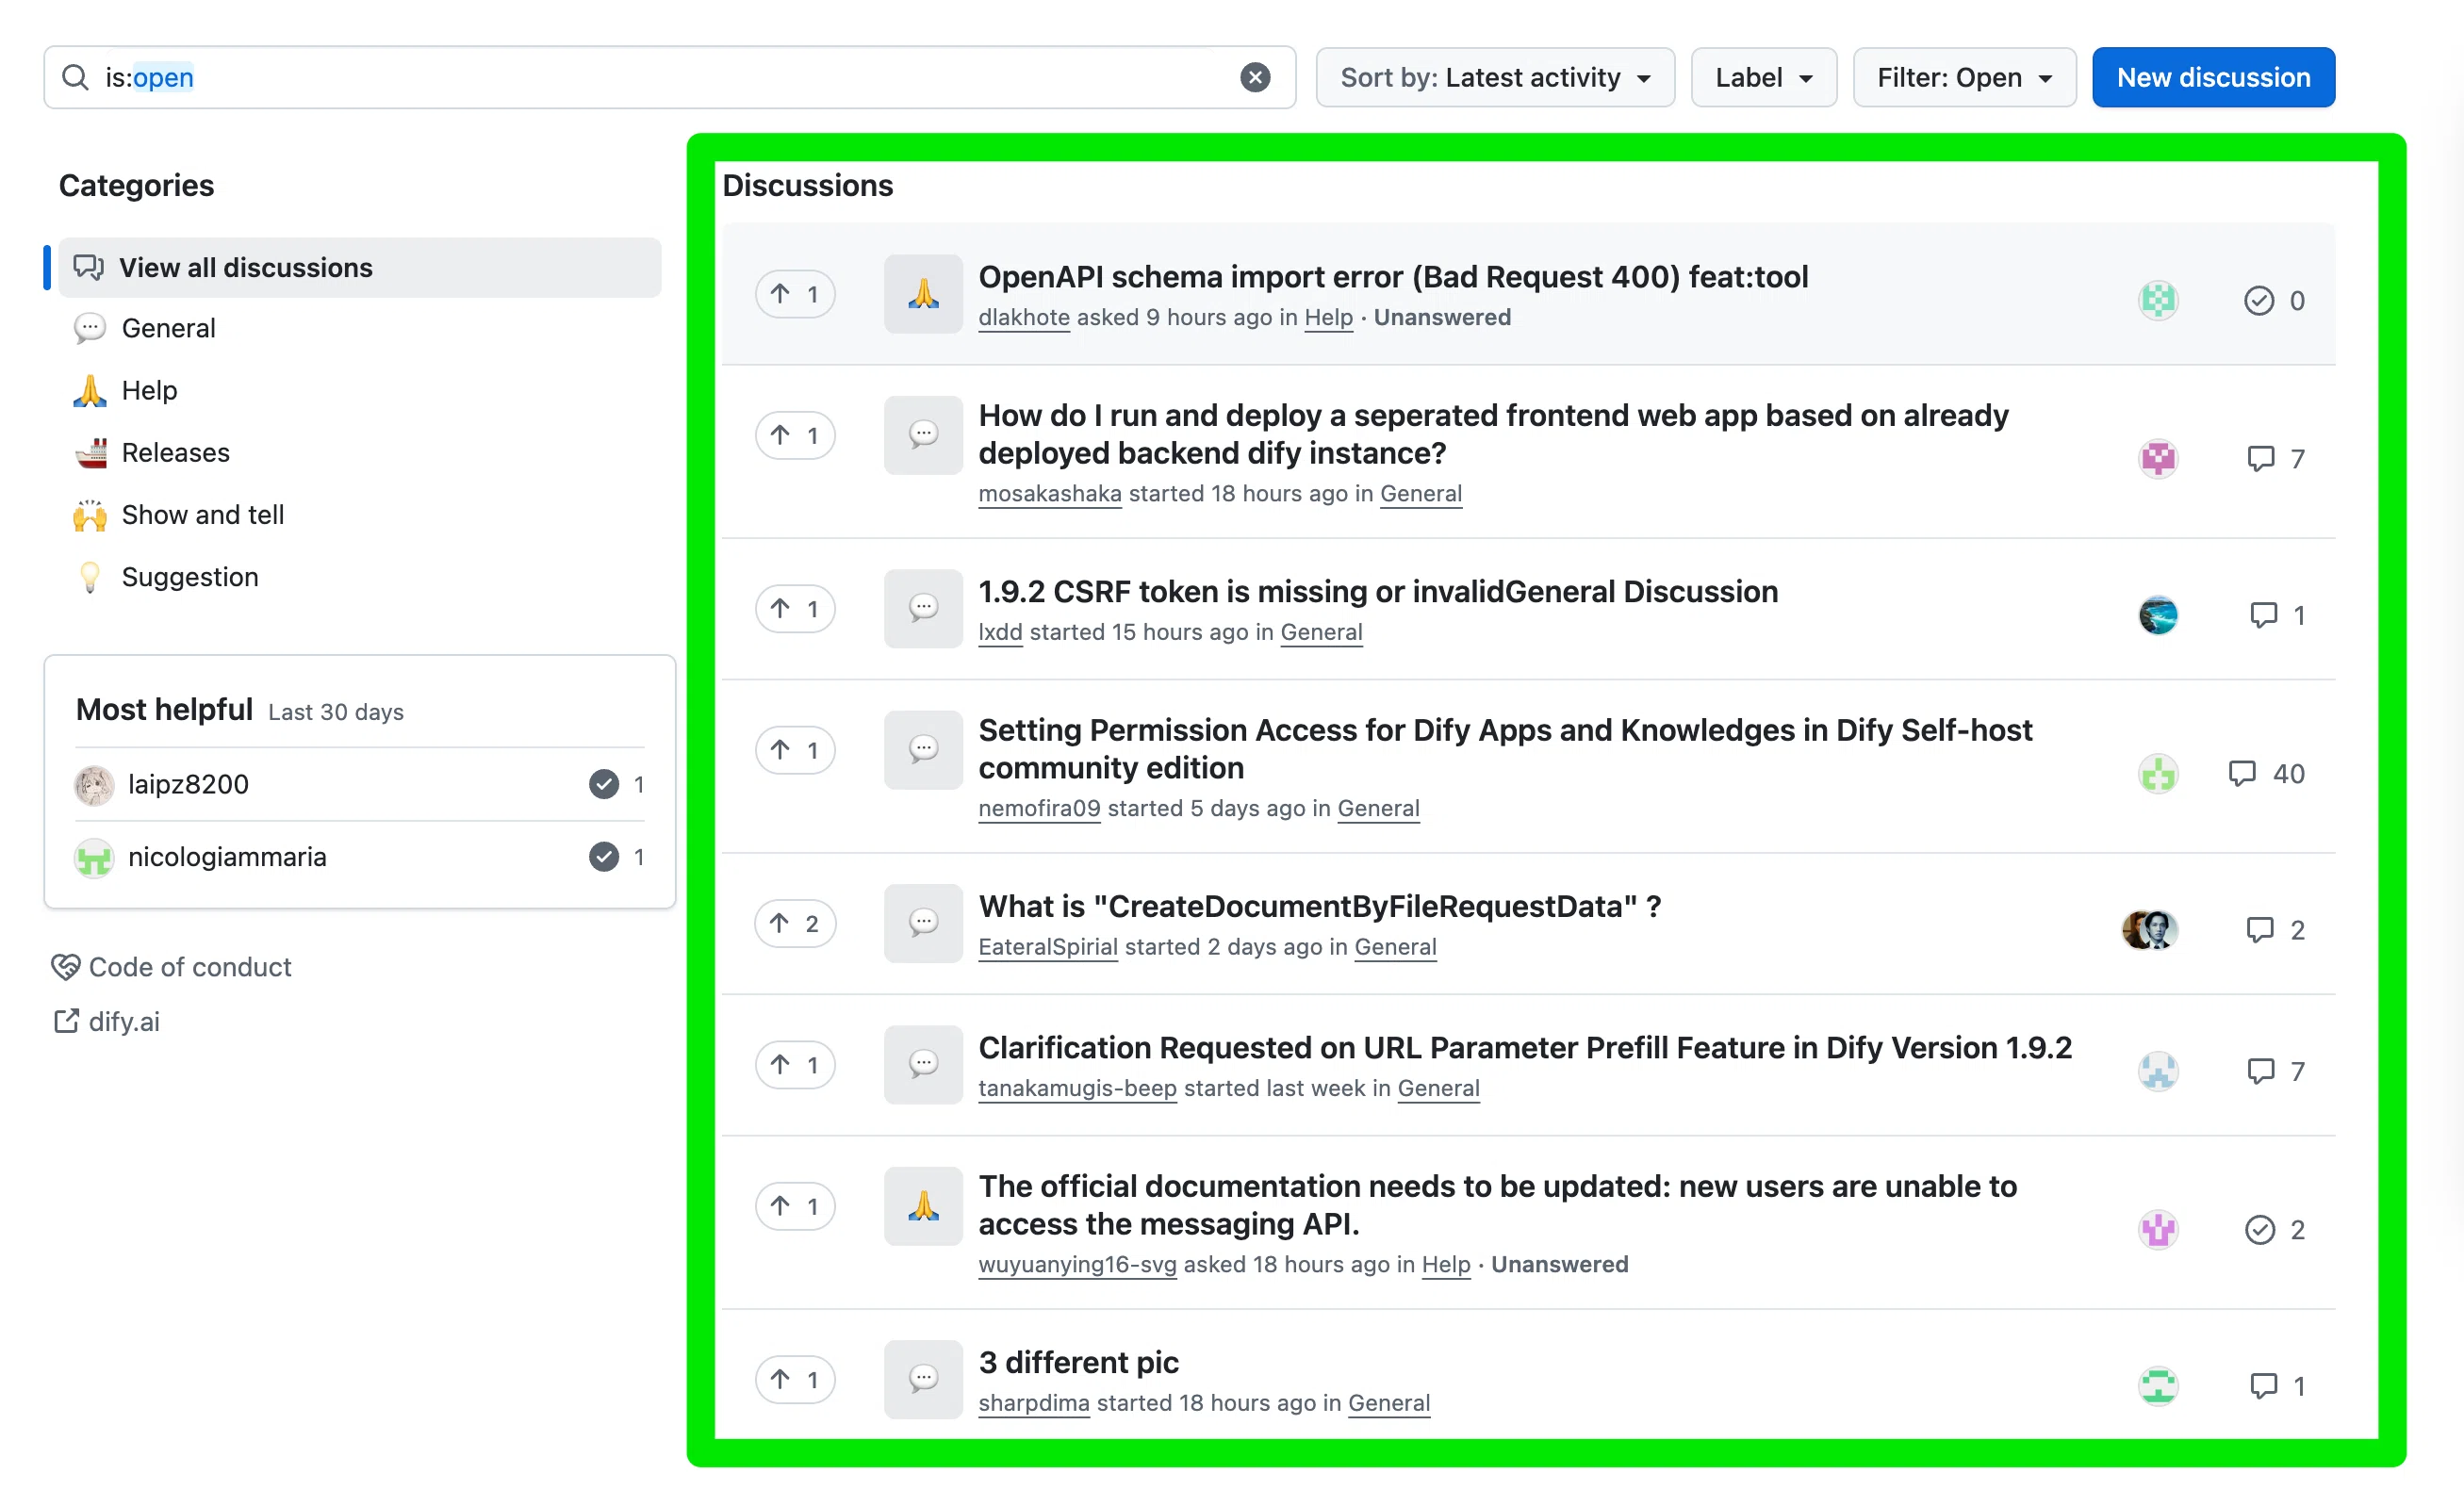Viewport: 2464px width, 1506px height.
Task: Upvote the 1.9.2 CSRF token discussion
Action: coord(795,608)
